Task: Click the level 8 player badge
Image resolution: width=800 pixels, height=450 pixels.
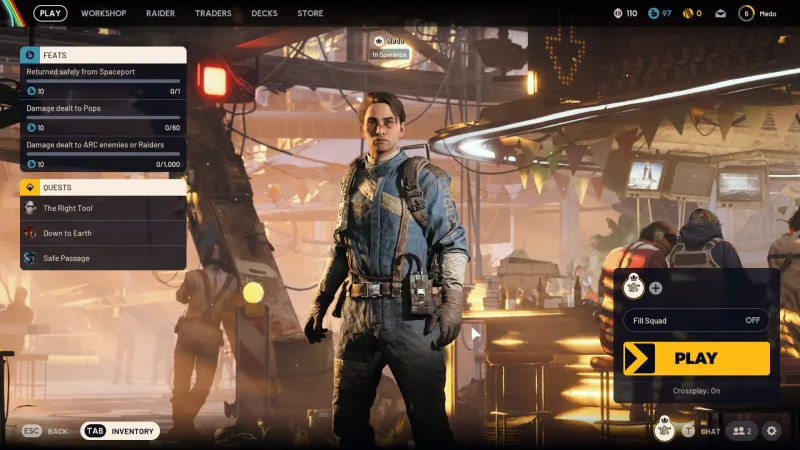Action: coord(746,13)
